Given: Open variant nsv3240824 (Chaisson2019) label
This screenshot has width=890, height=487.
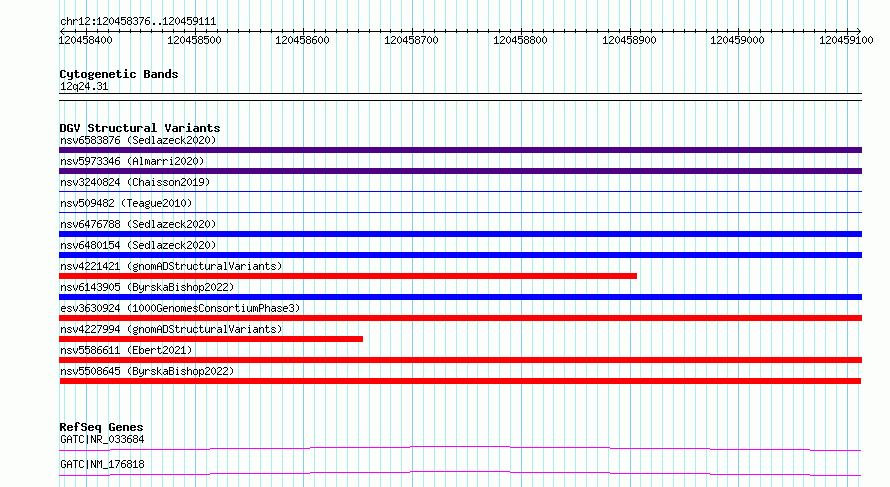Looking at the screenshot, I should pyautogui.click(x=135, y=182).
